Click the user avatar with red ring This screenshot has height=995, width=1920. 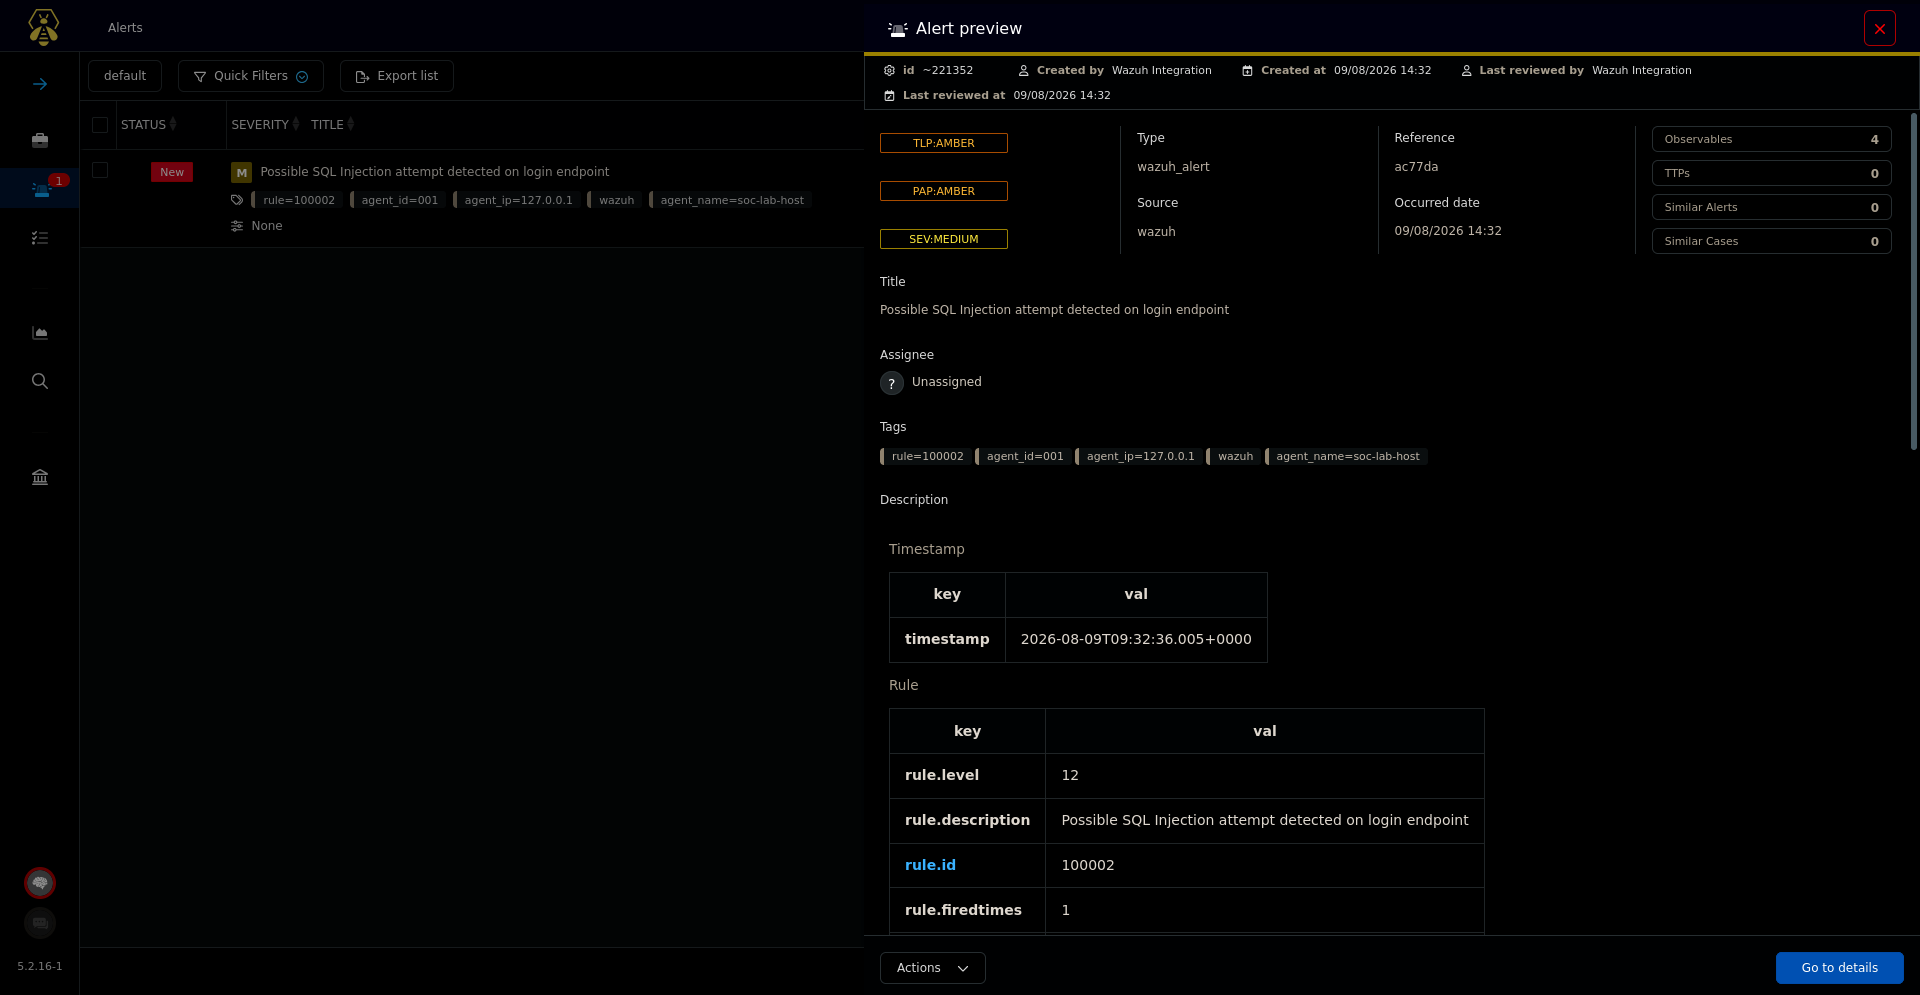coord(40,883)
